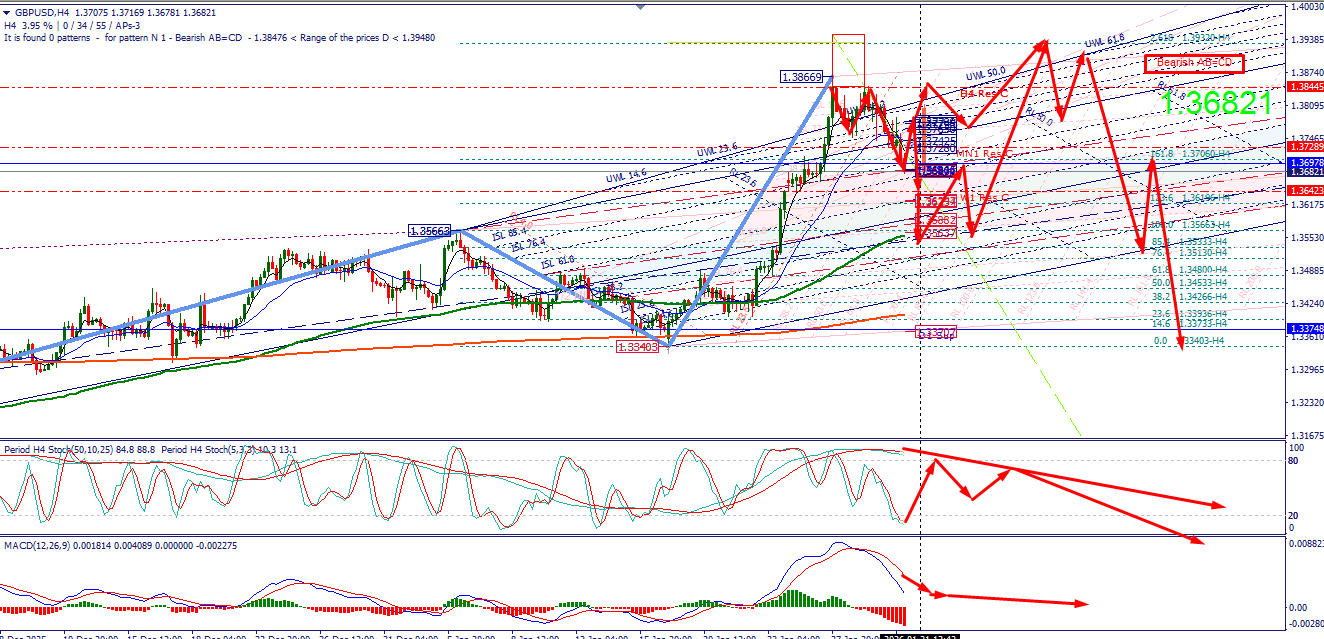Screen dimensions: 1324x639
Task: Click the 'Bearish AB=CD' pattern label
Action: (1194, 63)
